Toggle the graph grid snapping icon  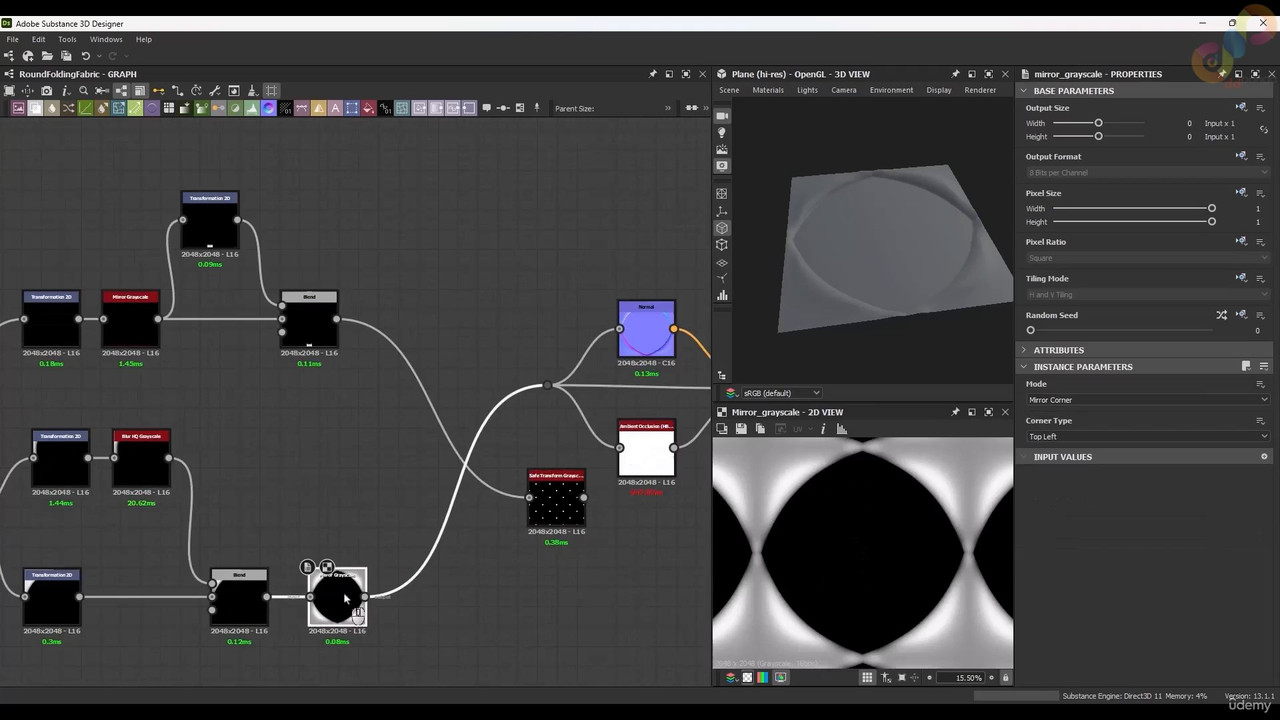[271, 91]
